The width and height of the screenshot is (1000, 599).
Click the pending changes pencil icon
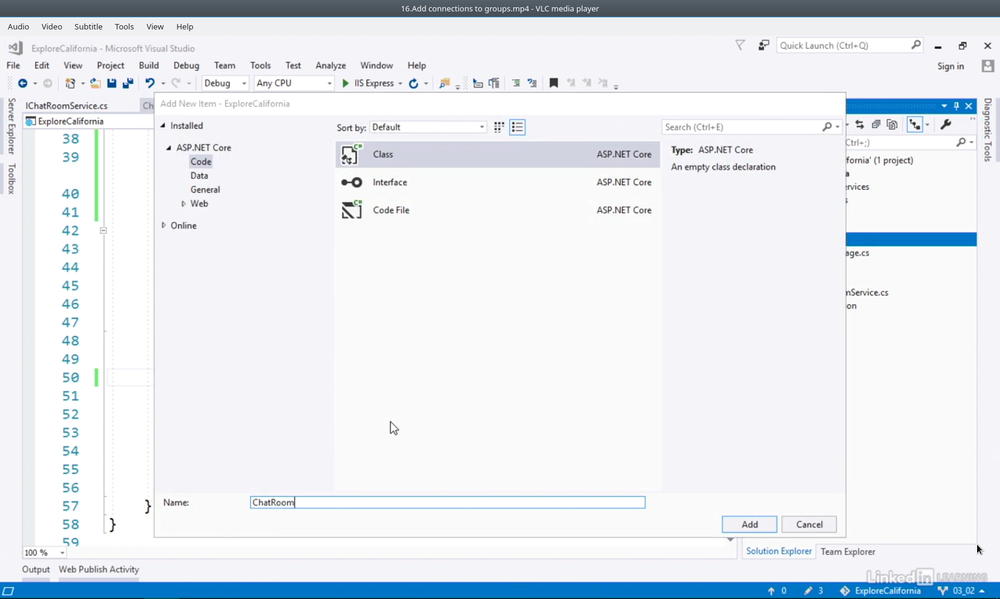coord(808,591)
